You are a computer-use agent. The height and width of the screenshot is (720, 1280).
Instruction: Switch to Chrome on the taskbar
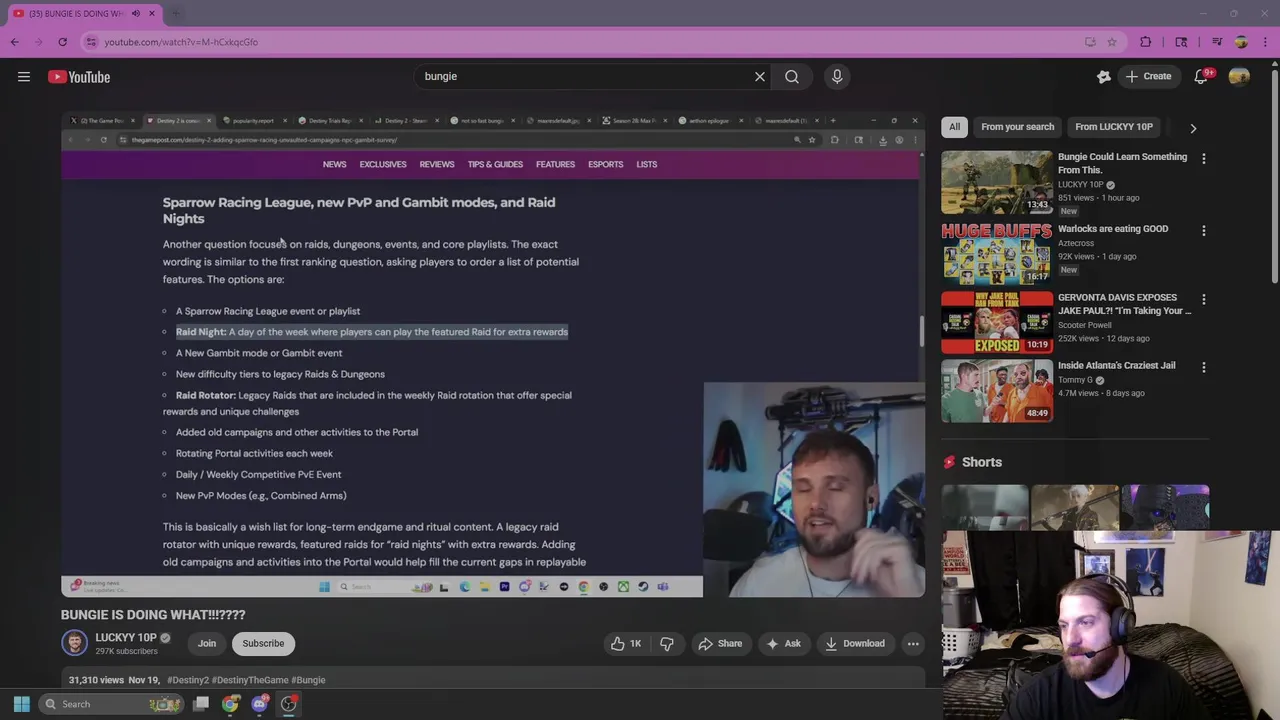231,704
